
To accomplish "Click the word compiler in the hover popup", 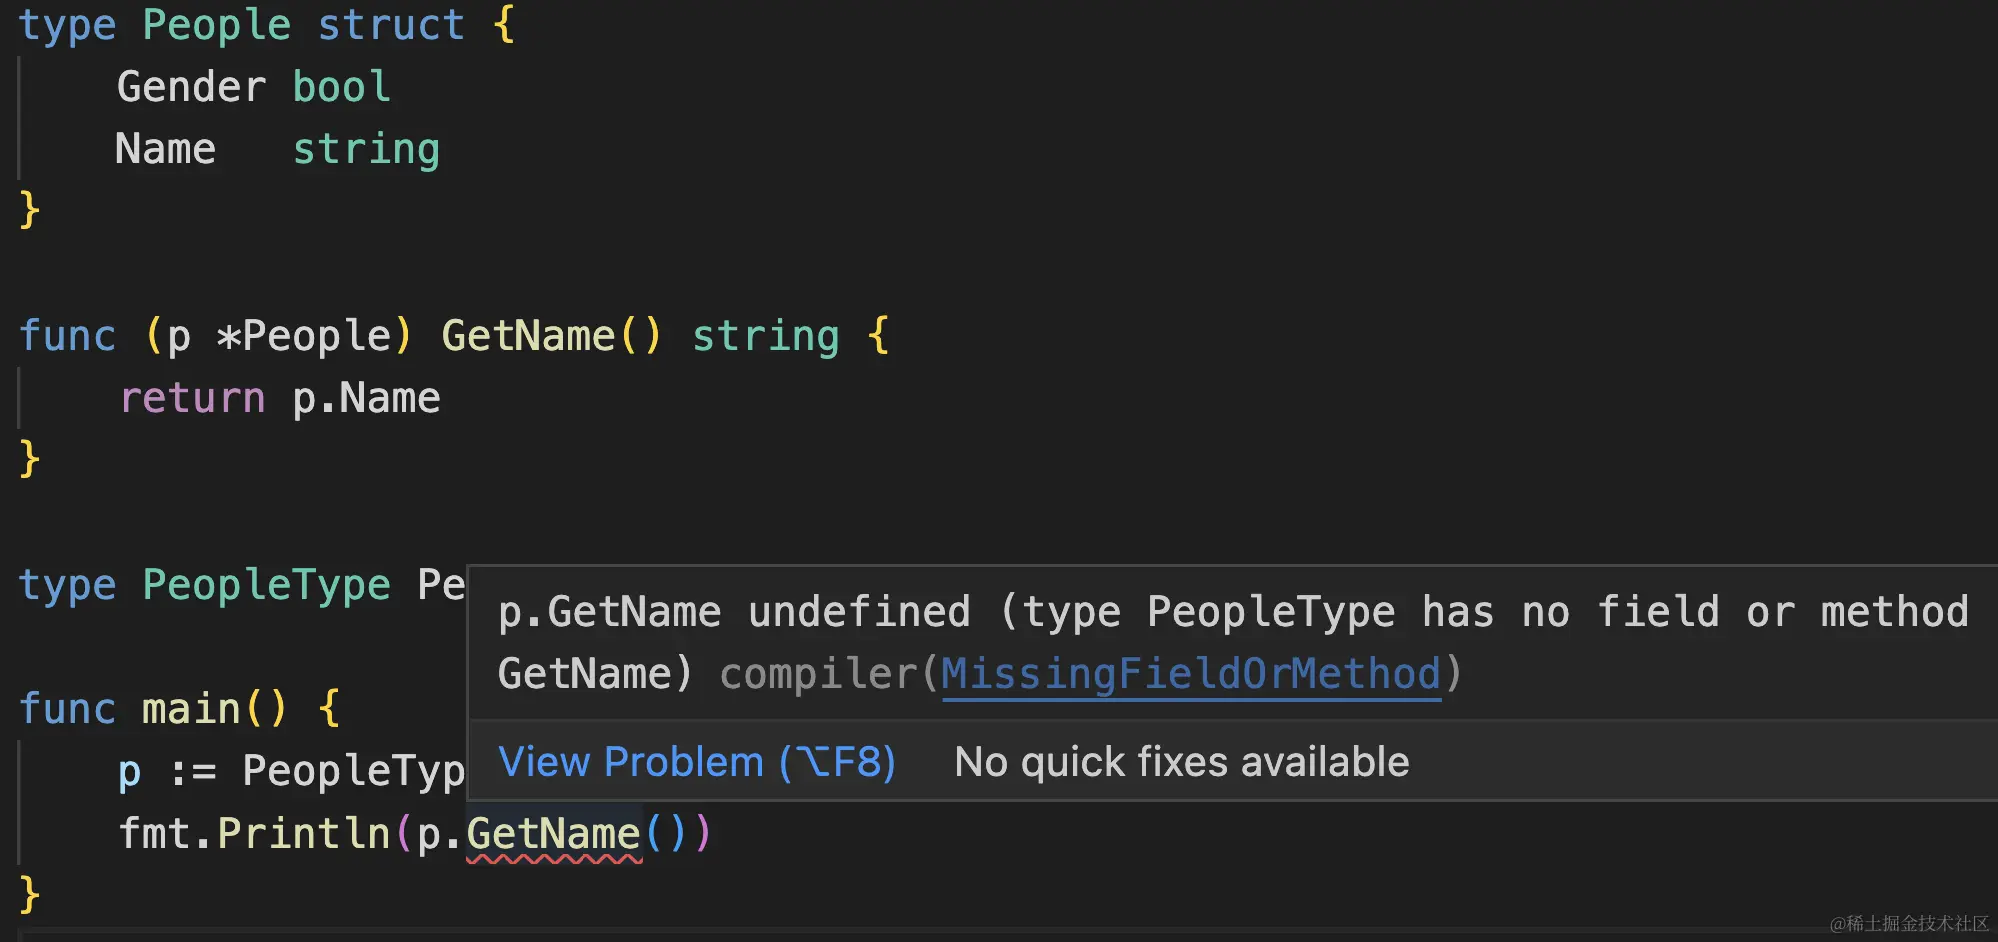I will pyautogui.click(x=818, y=674).
